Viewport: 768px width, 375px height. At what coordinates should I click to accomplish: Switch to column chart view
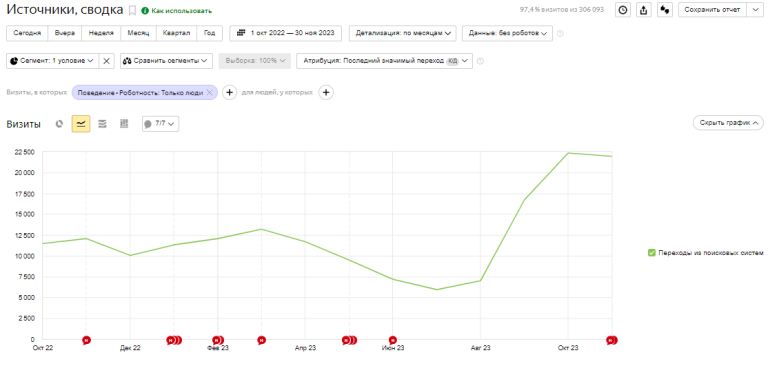click(124, 124)
